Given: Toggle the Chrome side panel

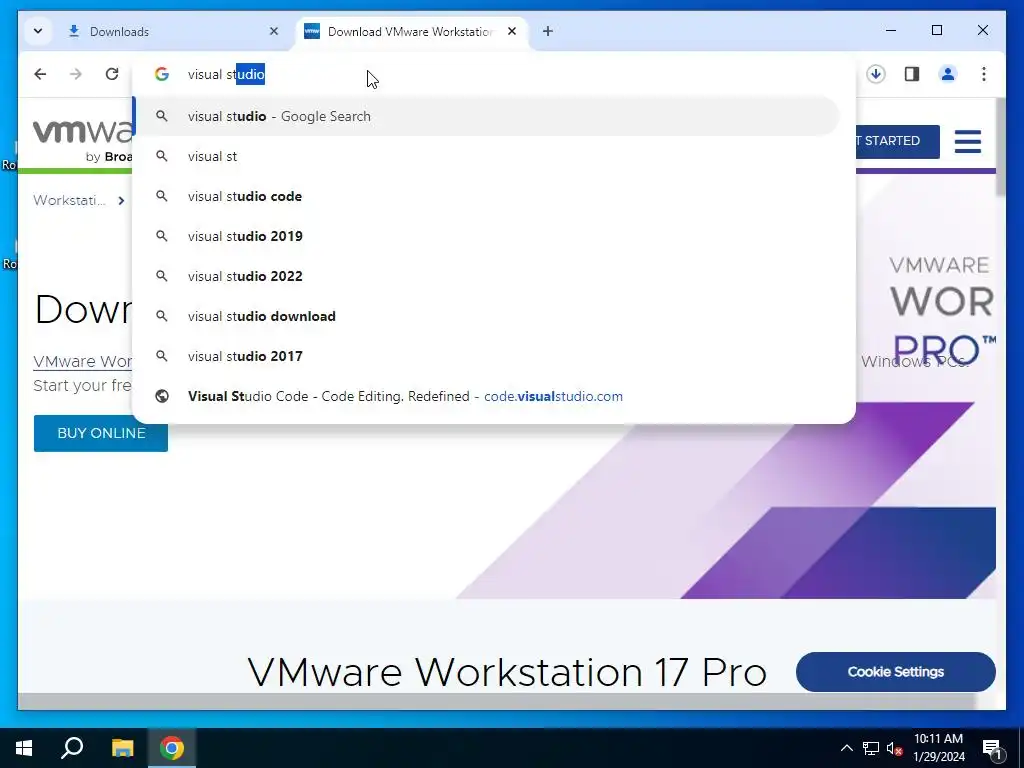Looking at the screenshot, I should pyautogui.click(x=912, y=74).
